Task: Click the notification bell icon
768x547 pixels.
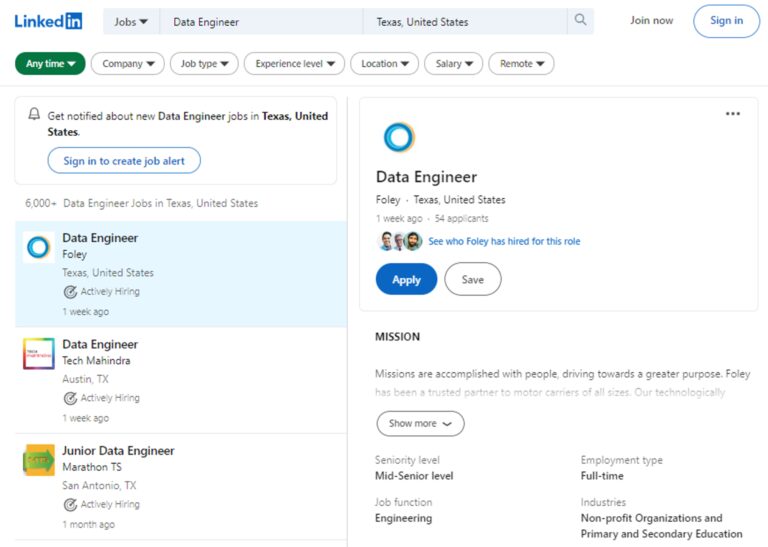Action: click(35, 115)
